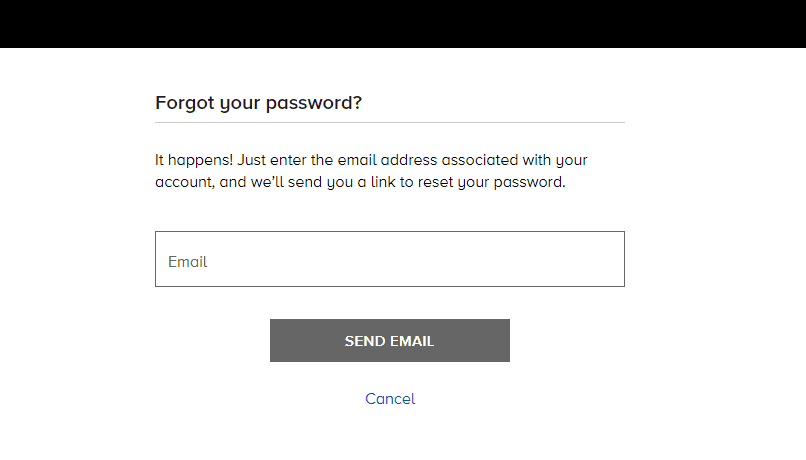This screenshot has width=806, height=460.
Task: Click the "Forgot your password?" heading
Action: tap(258, 102)
